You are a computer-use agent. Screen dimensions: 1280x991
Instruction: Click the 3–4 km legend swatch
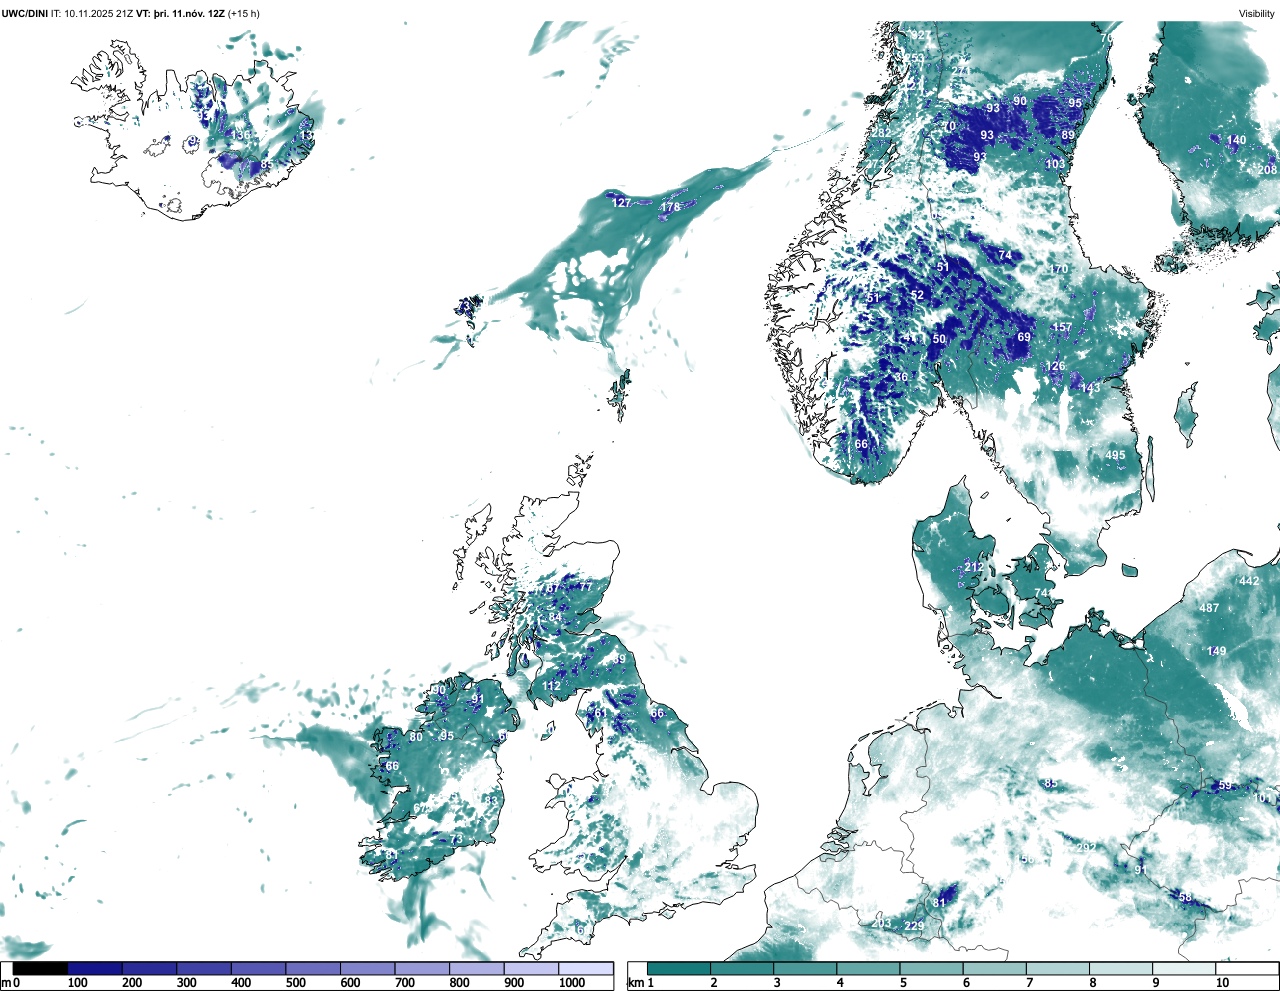point(805,968)
